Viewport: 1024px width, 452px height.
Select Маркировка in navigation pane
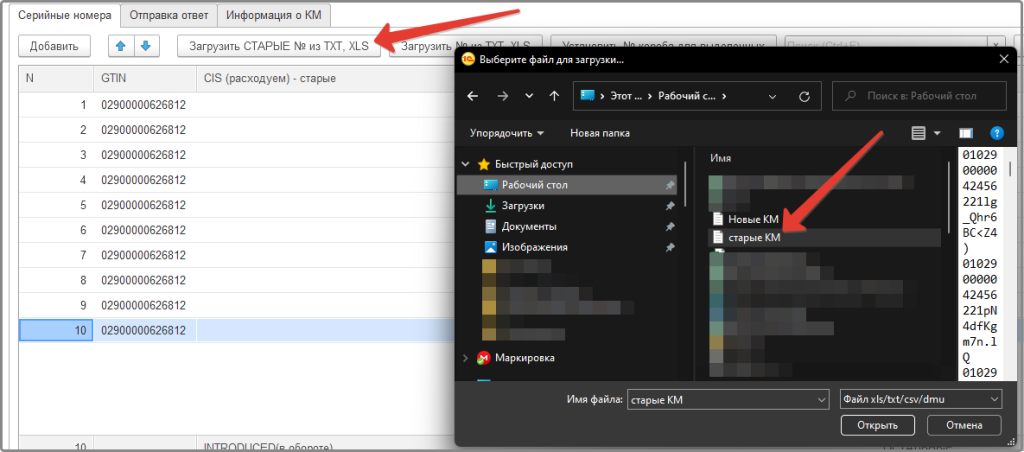coord(525,358)
